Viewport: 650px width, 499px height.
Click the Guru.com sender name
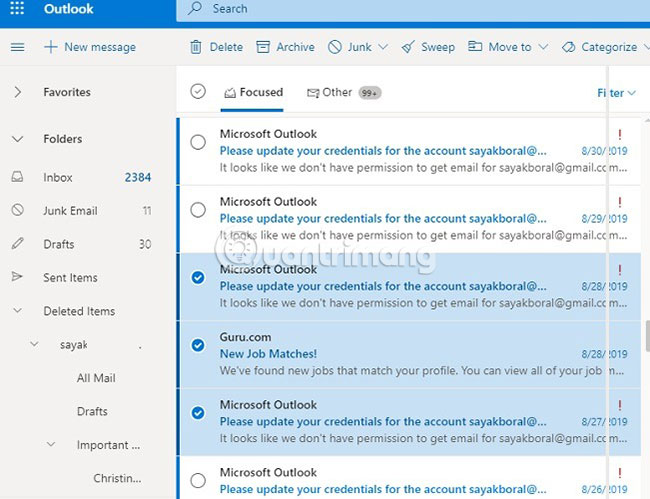[245, 337]
